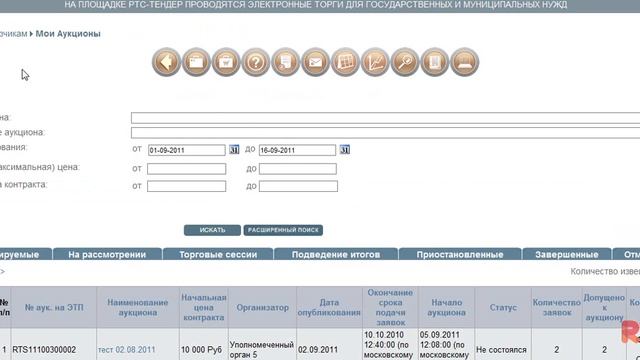Open the shopping cart briefcase icon
Screen dimensions: 640x360
point(226,62)
